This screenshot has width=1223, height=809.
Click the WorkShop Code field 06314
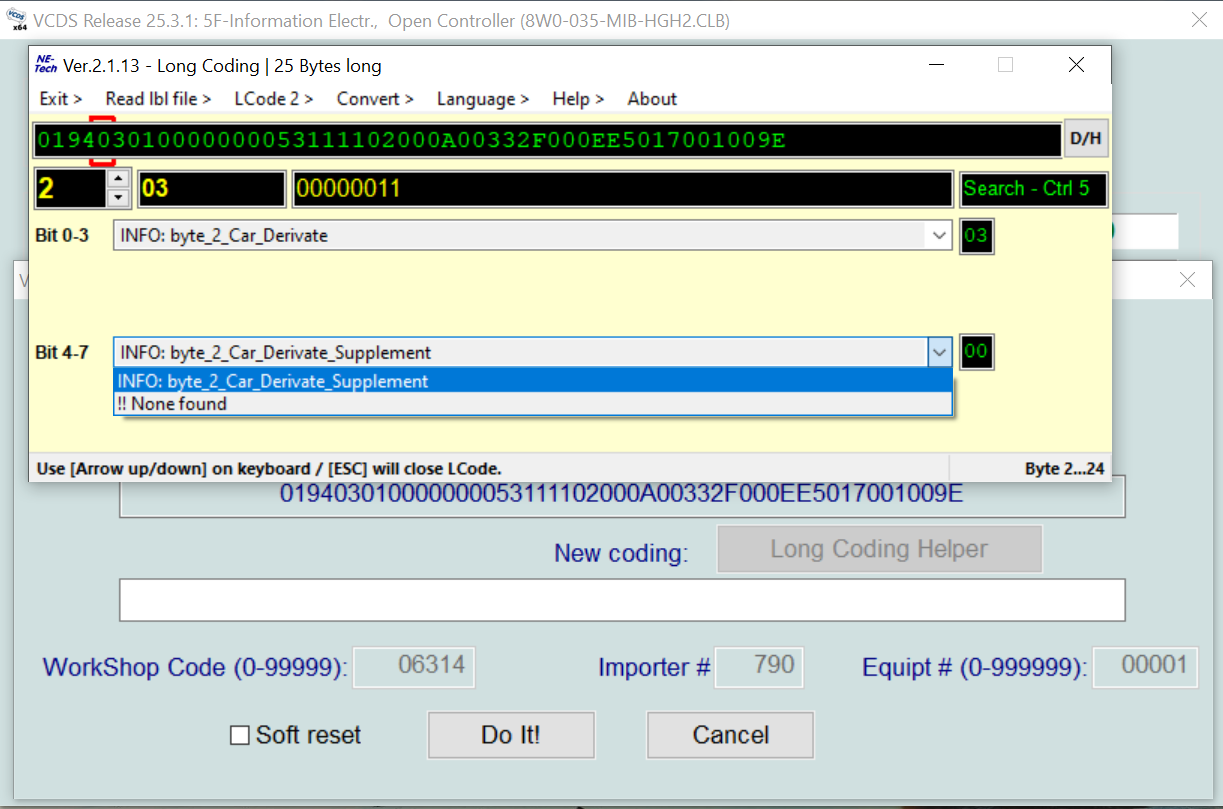(x=414, y=666)
